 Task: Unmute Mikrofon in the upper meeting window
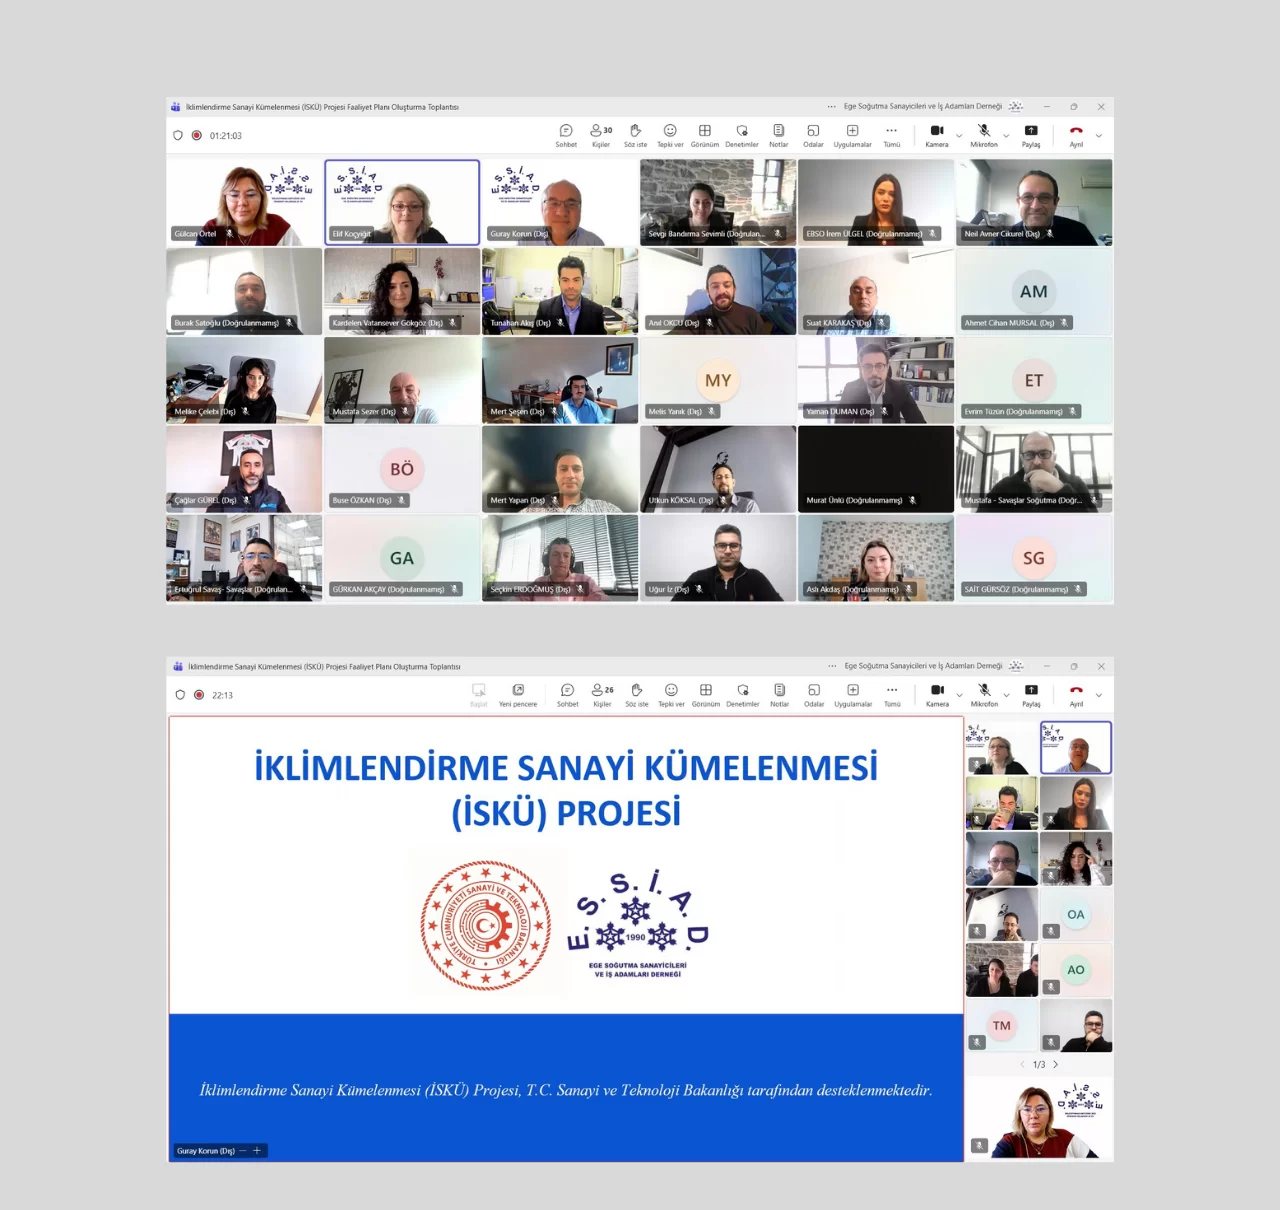click(x=984, y=135)
